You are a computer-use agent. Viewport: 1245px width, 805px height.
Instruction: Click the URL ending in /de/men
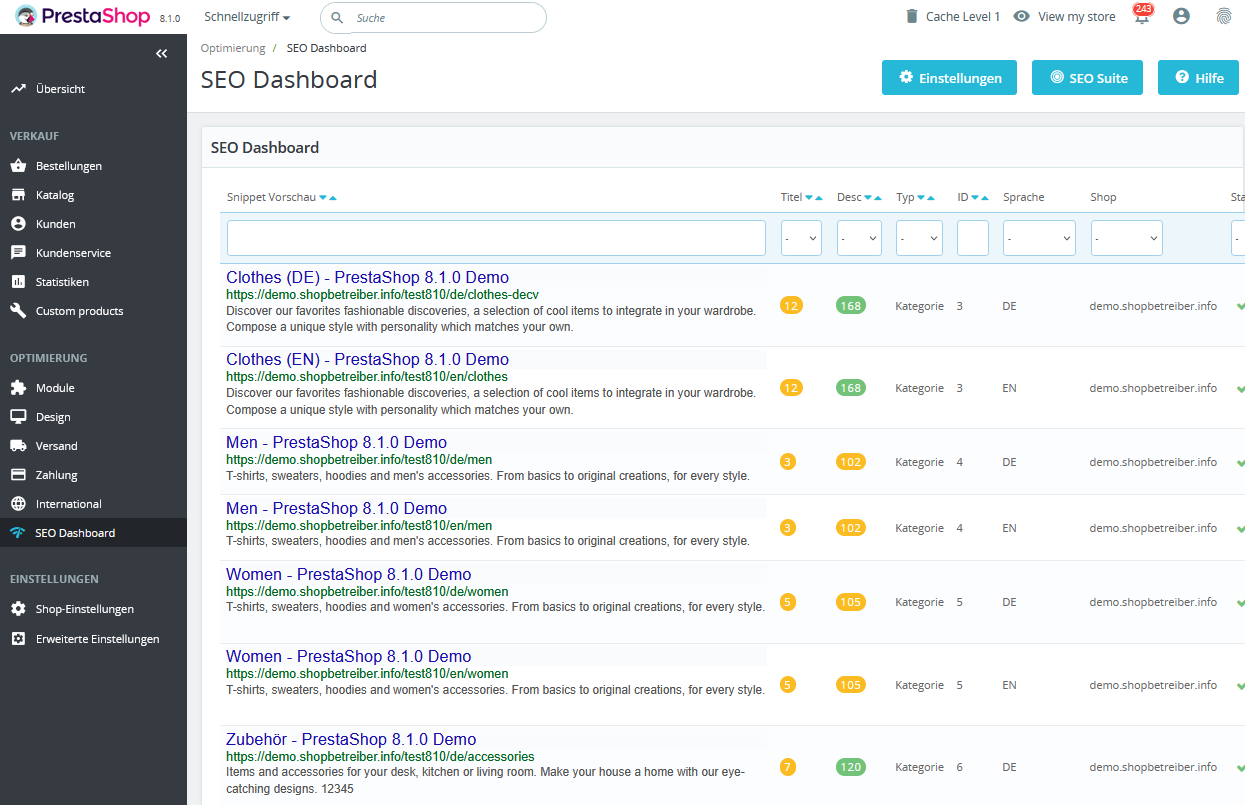(x=359, y=459)
